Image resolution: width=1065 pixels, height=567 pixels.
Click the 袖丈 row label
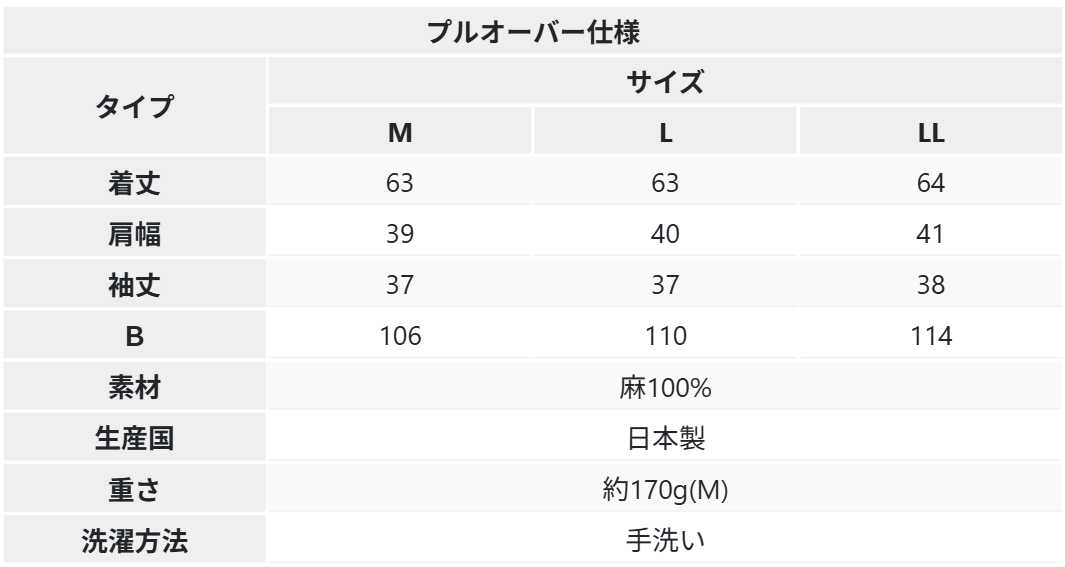click(x=135, y=287)
